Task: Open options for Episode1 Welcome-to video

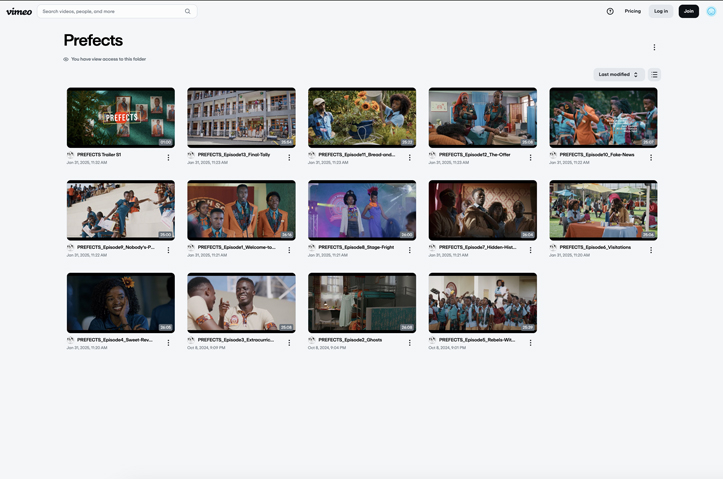Action: pyautogui.click(x=289, y=250)
